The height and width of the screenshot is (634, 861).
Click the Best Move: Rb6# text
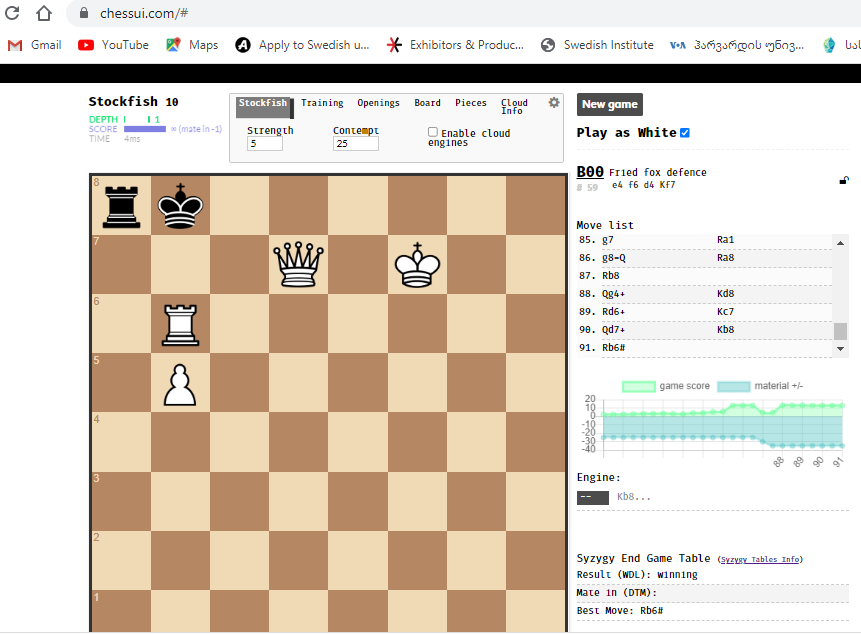[x=620, y=610]
